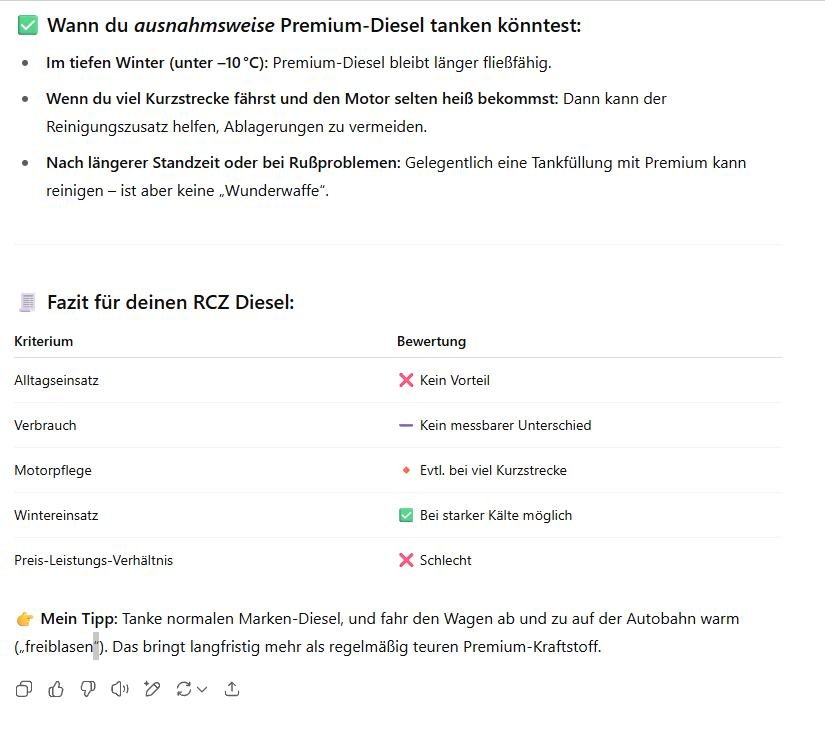Click the orange diamond in the Motorpflege row

pos(406,470)
